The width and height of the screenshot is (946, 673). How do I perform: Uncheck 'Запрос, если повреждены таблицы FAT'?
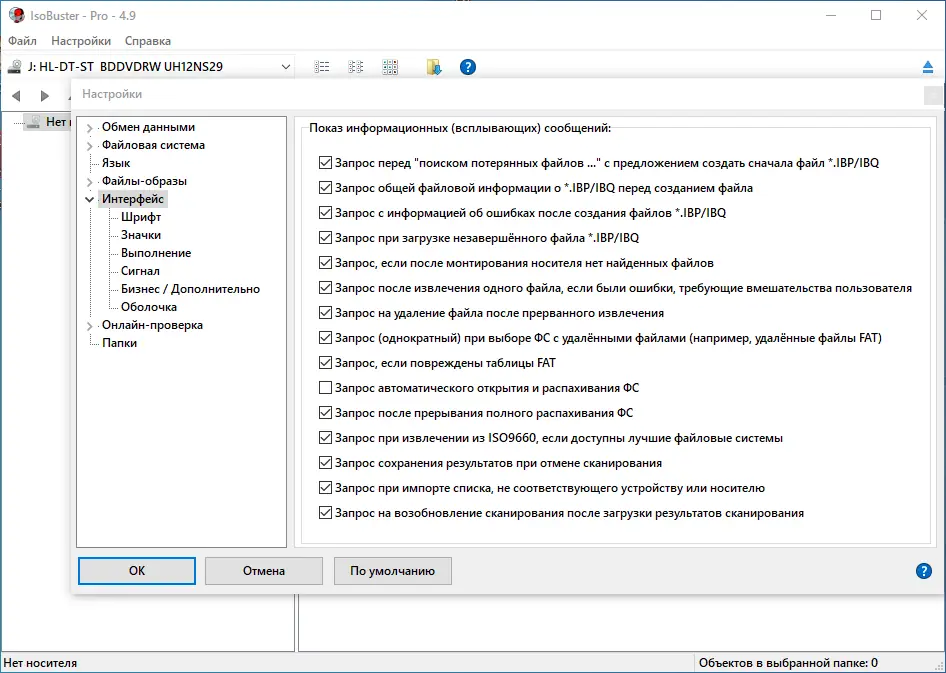[x=325, y=363]
